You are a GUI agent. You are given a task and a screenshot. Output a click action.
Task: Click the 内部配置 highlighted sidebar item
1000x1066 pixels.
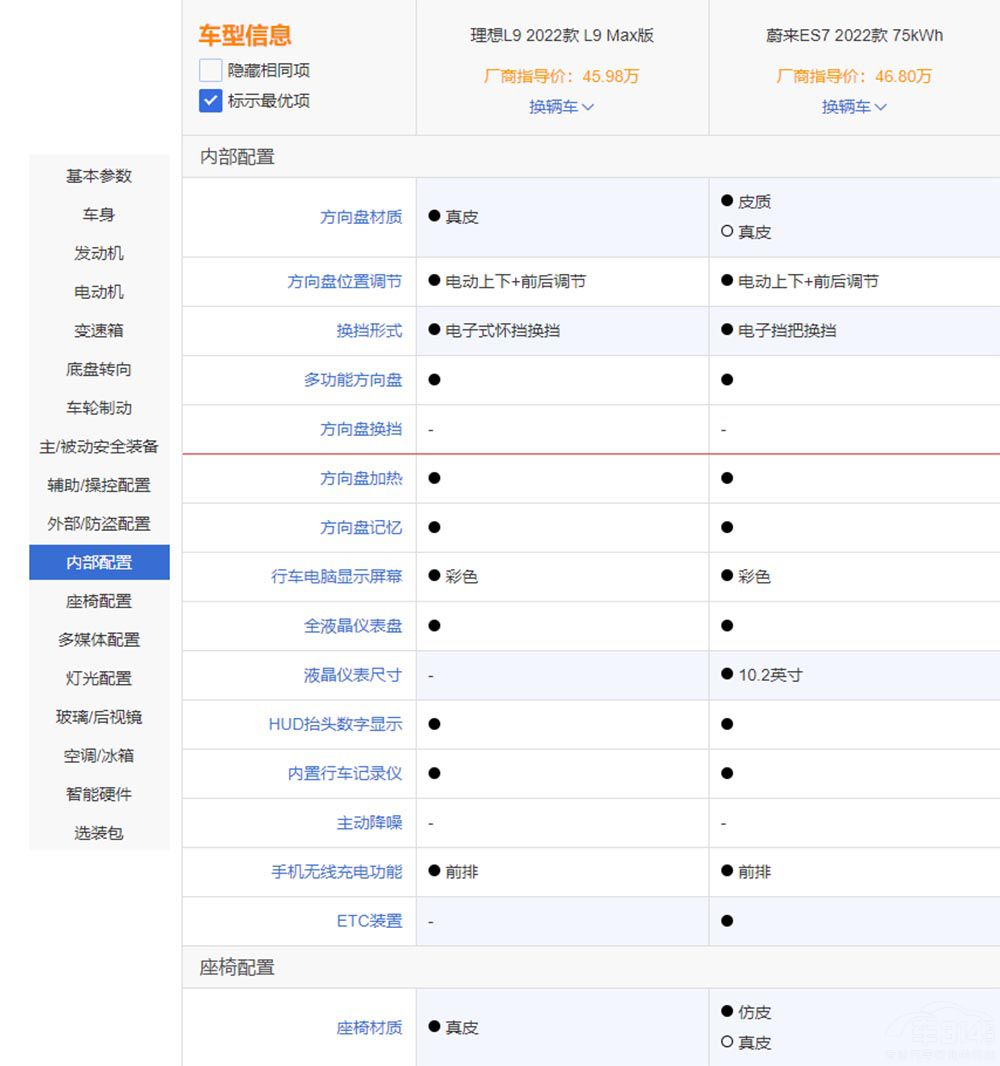point(99,562)
